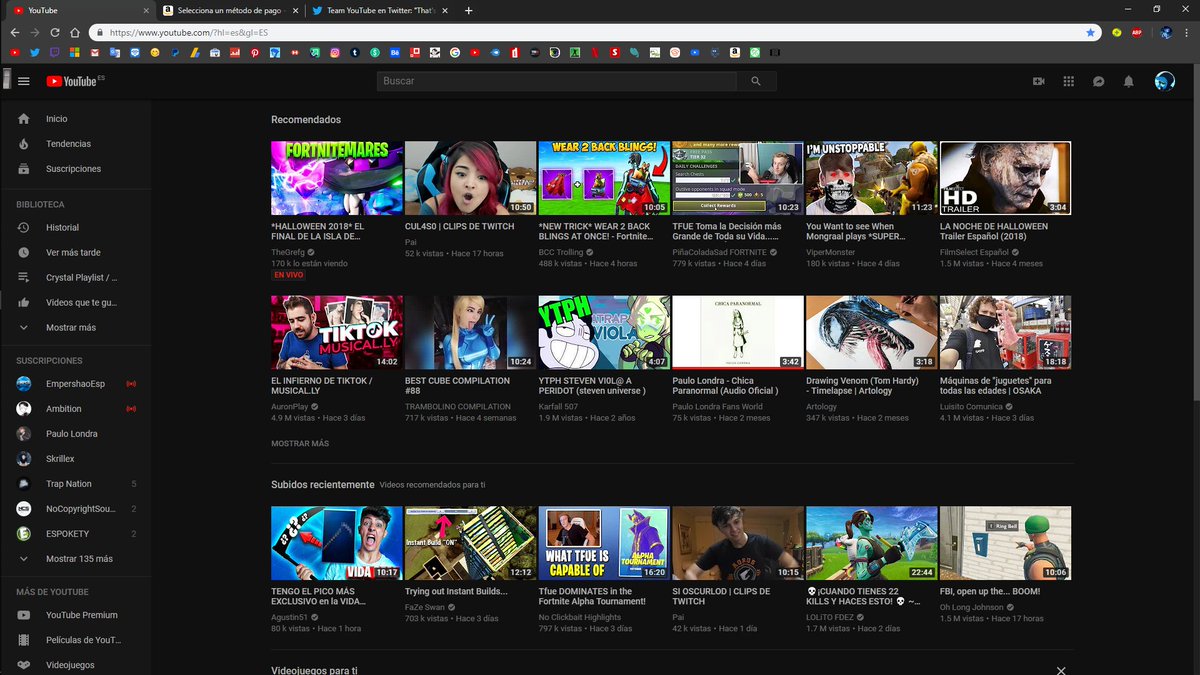Open Skrillex subscription channel
This screenshot has width=1200, height=675.
(76, 459)
